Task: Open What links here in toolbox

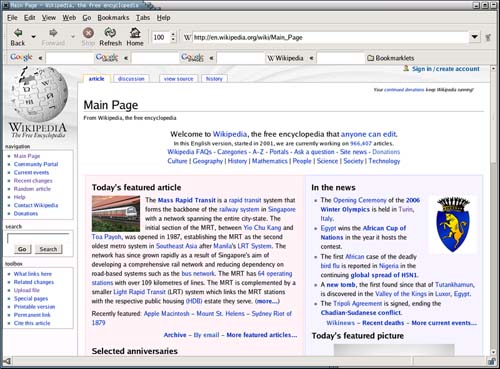Action: [33, 274]
